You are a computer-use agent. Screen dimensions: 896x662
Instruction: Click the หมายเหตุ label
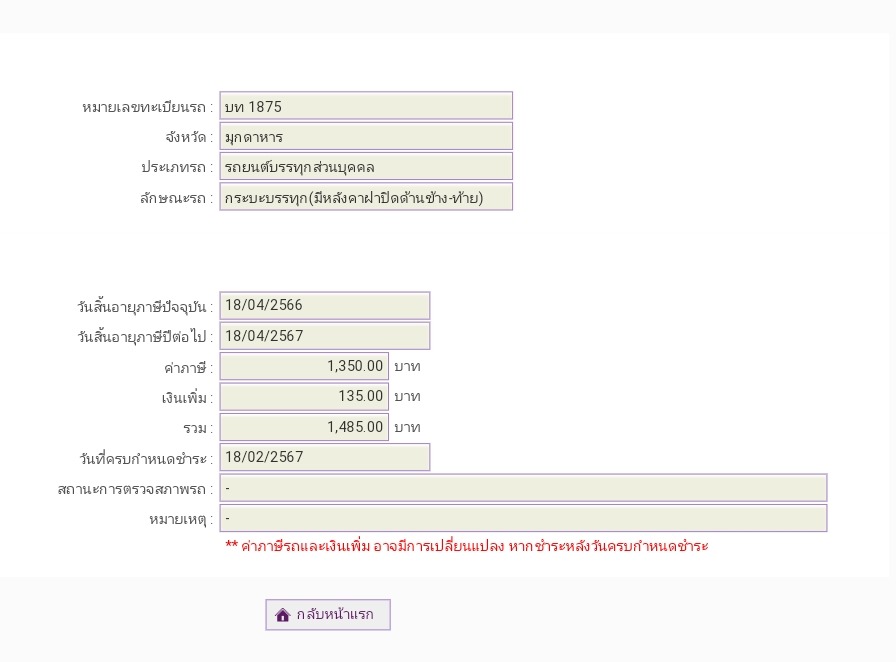[181, 520]
